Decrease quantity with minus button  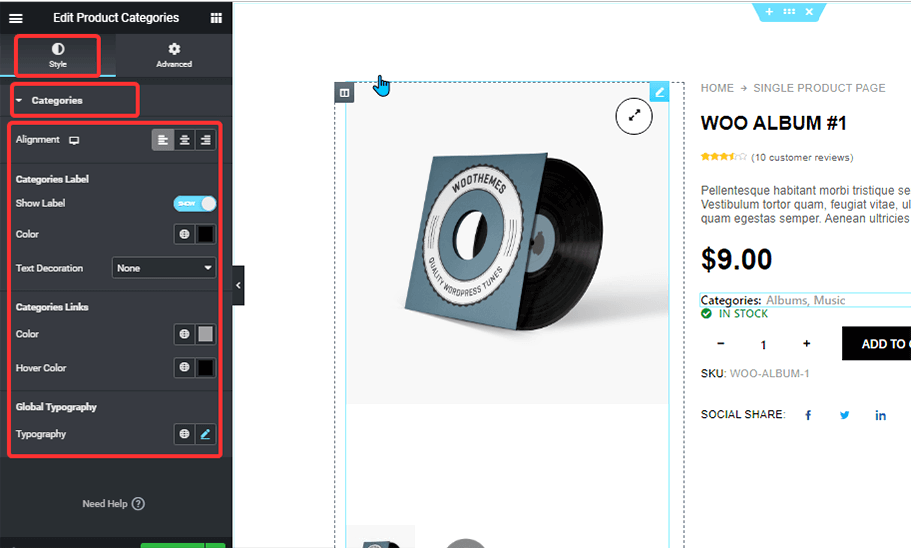(720, 343)
